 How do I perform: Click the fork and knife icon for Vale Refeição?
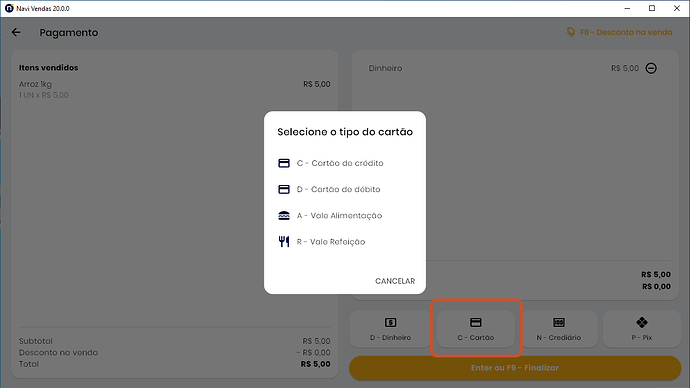(x=284, y=242)
